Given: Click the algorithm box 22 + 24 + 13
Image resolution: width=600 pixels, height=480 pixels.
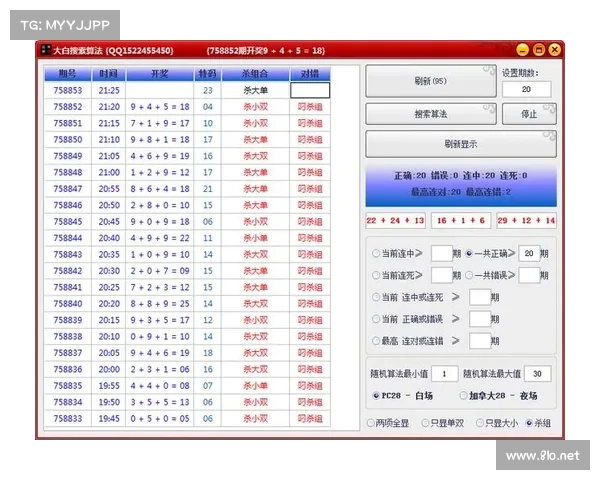Looking at the screenshot, I should point(395,220).
